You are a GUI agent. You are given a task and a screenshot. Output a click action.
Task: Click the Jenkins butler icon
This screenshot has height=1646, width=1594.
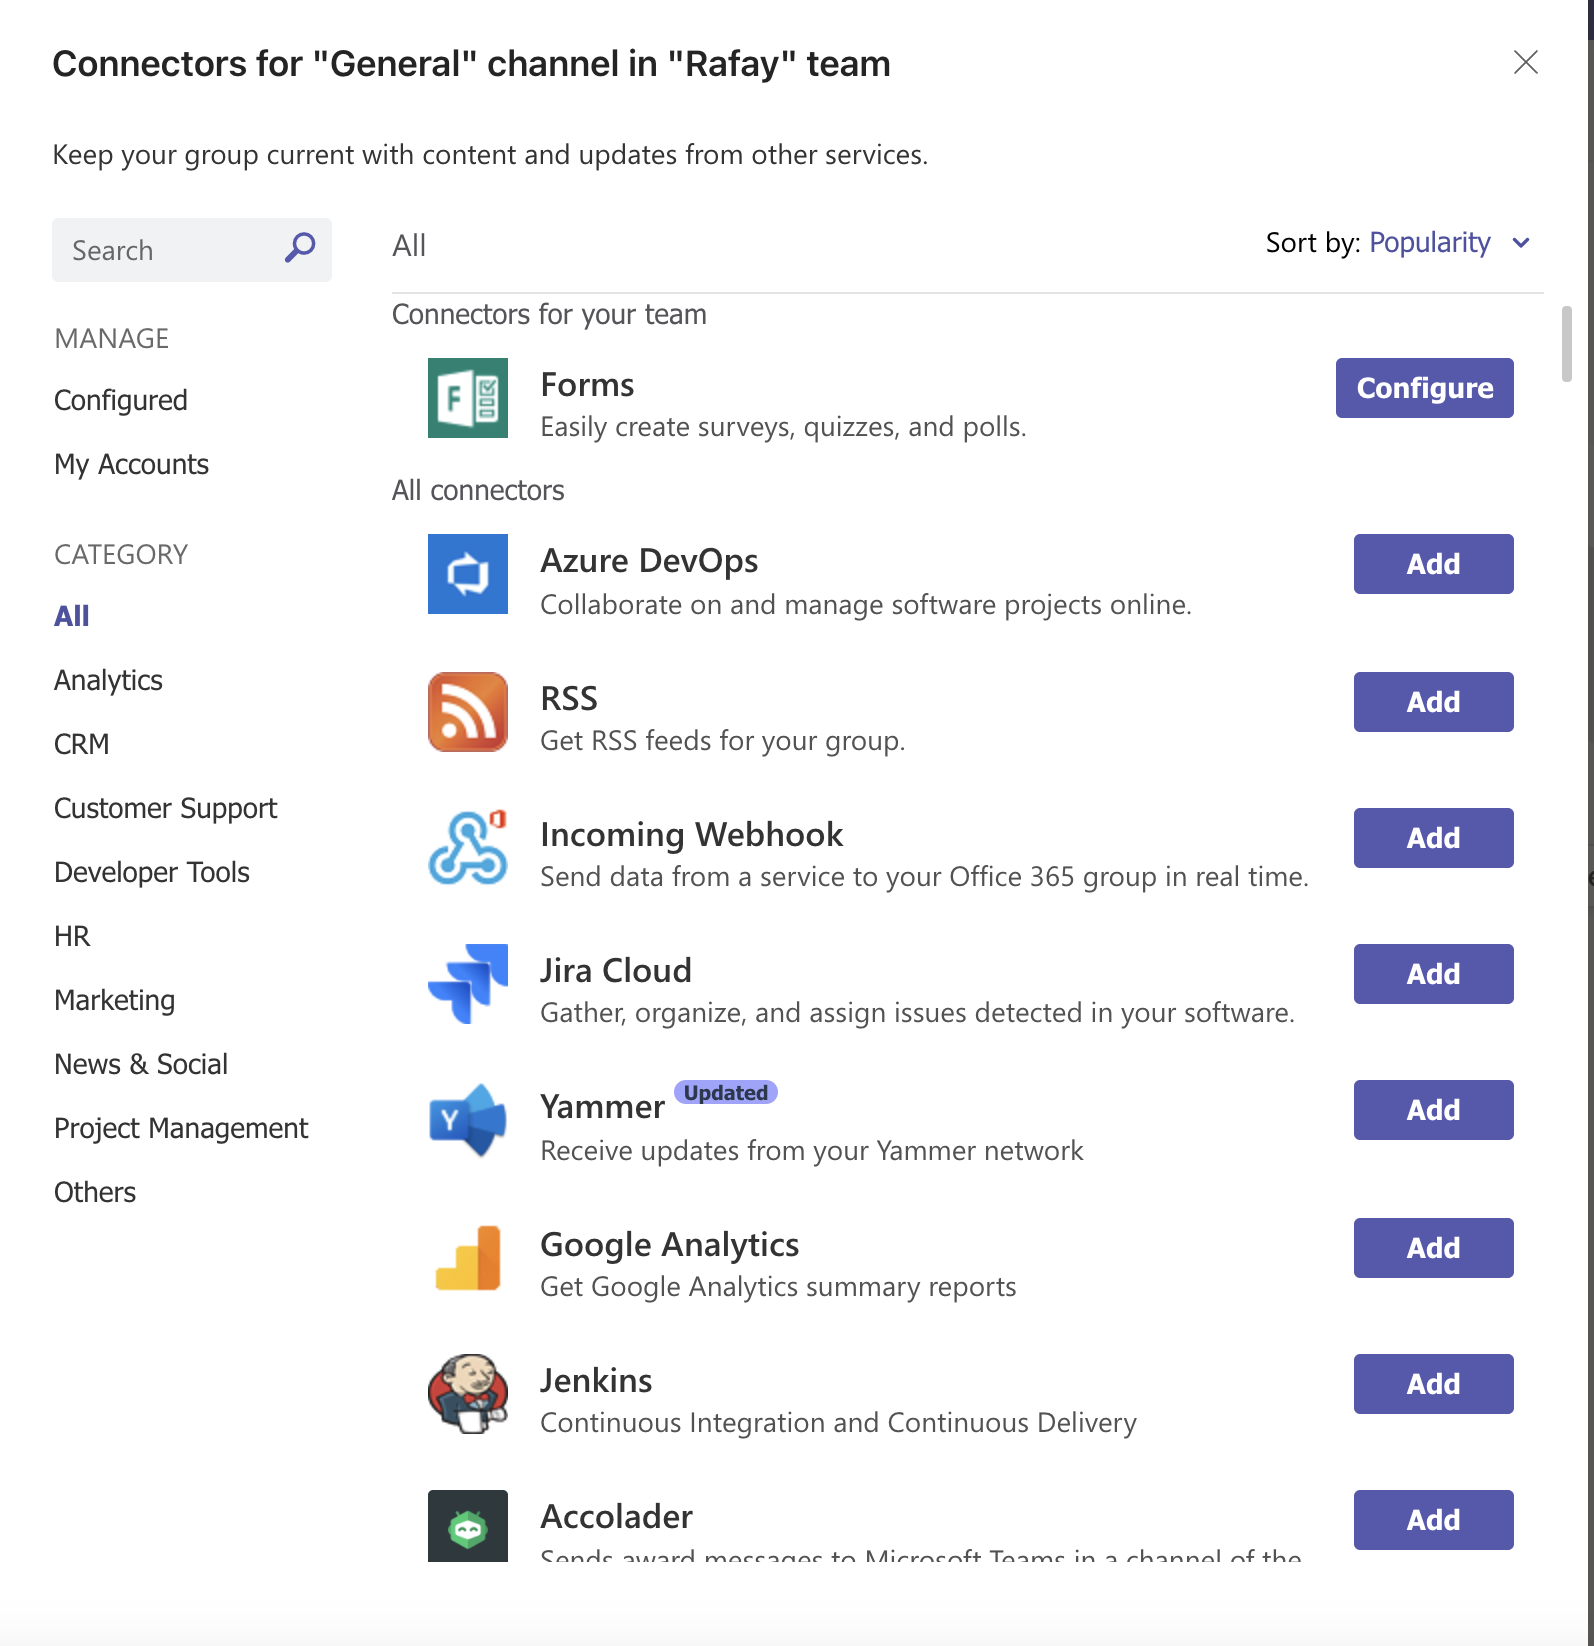tap(467, 1394)
